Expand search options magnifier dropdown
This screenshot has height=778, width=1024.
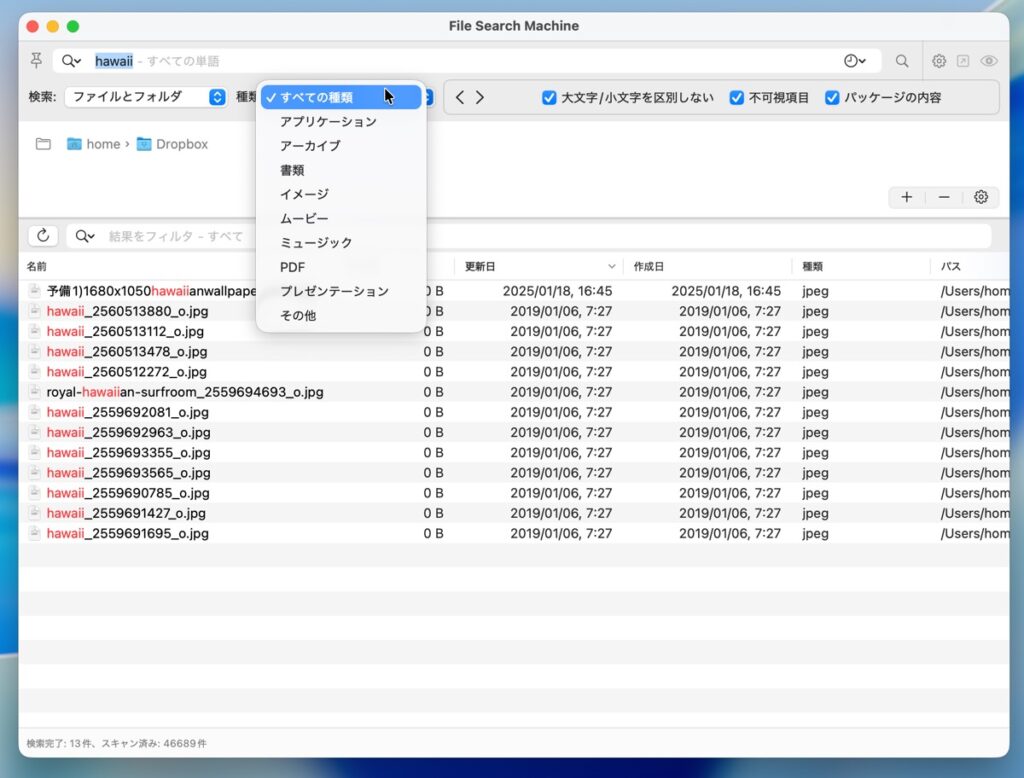pos(72,61)
